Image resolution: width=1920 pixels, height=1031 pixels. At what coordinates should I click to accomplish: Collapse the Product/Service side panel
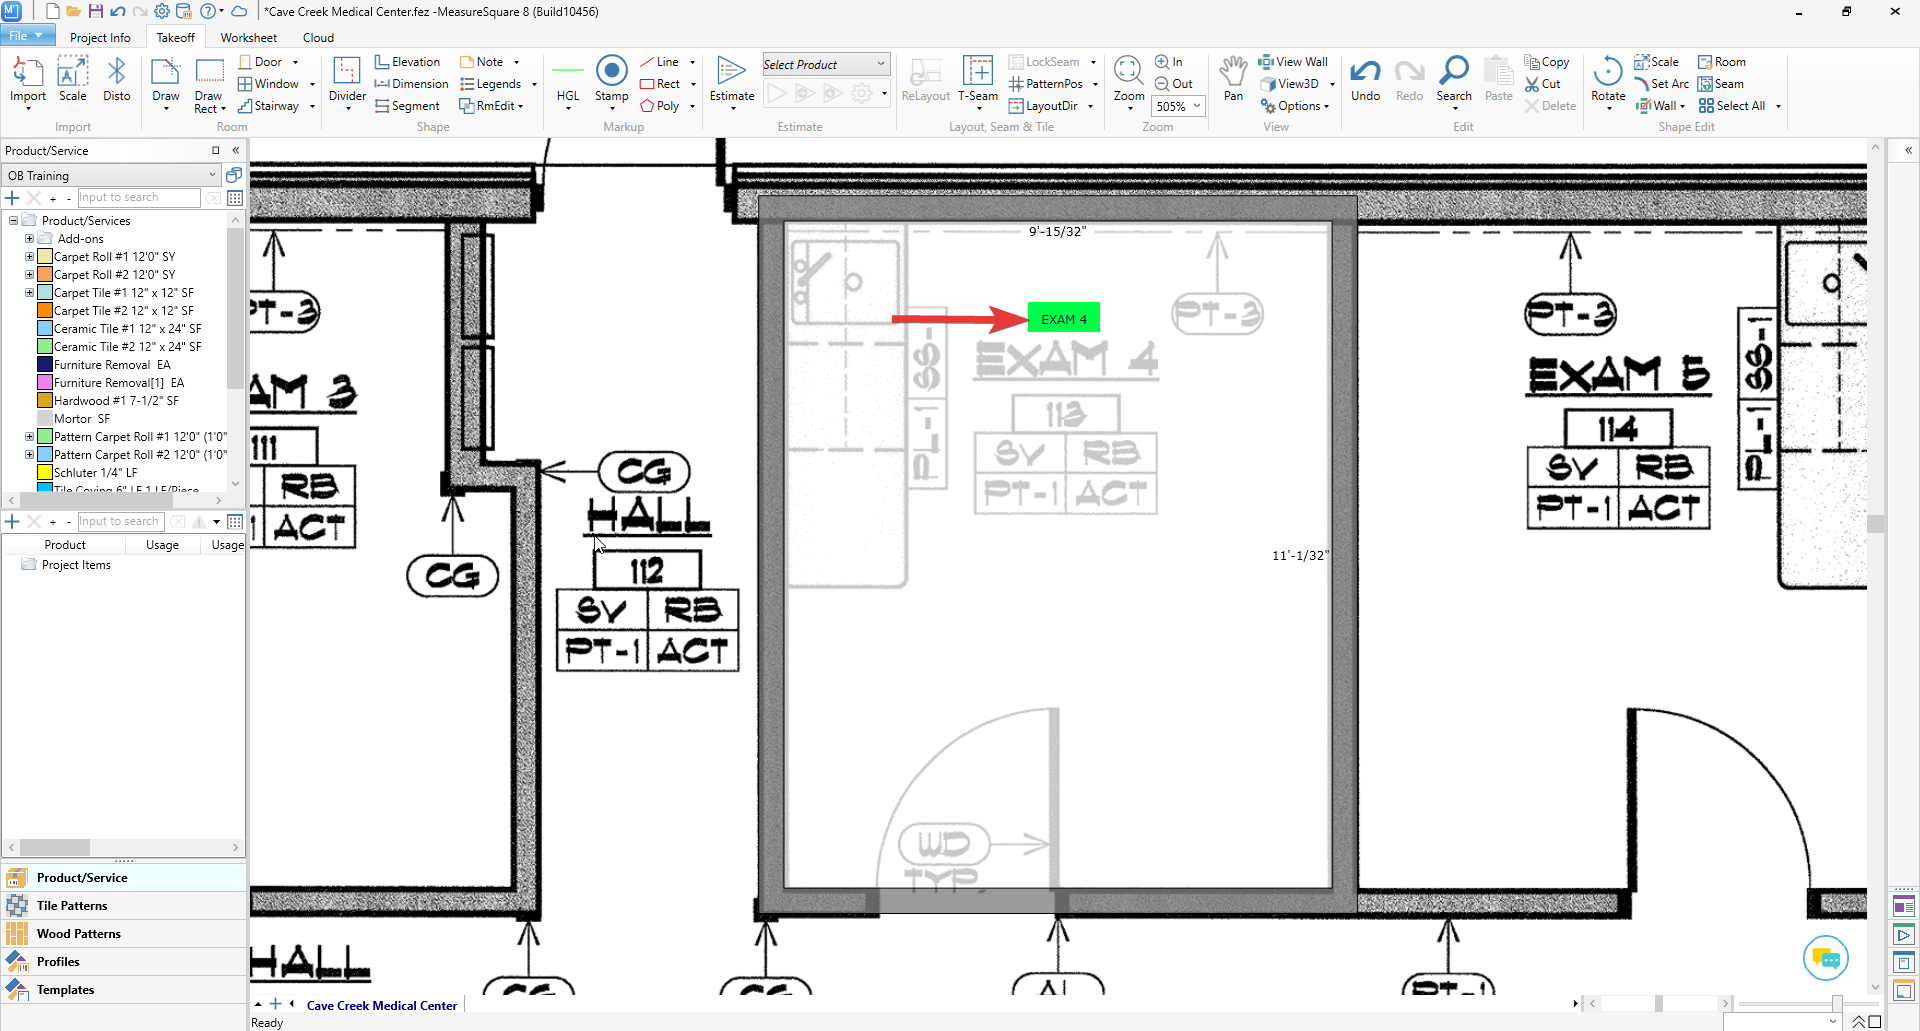236,151
